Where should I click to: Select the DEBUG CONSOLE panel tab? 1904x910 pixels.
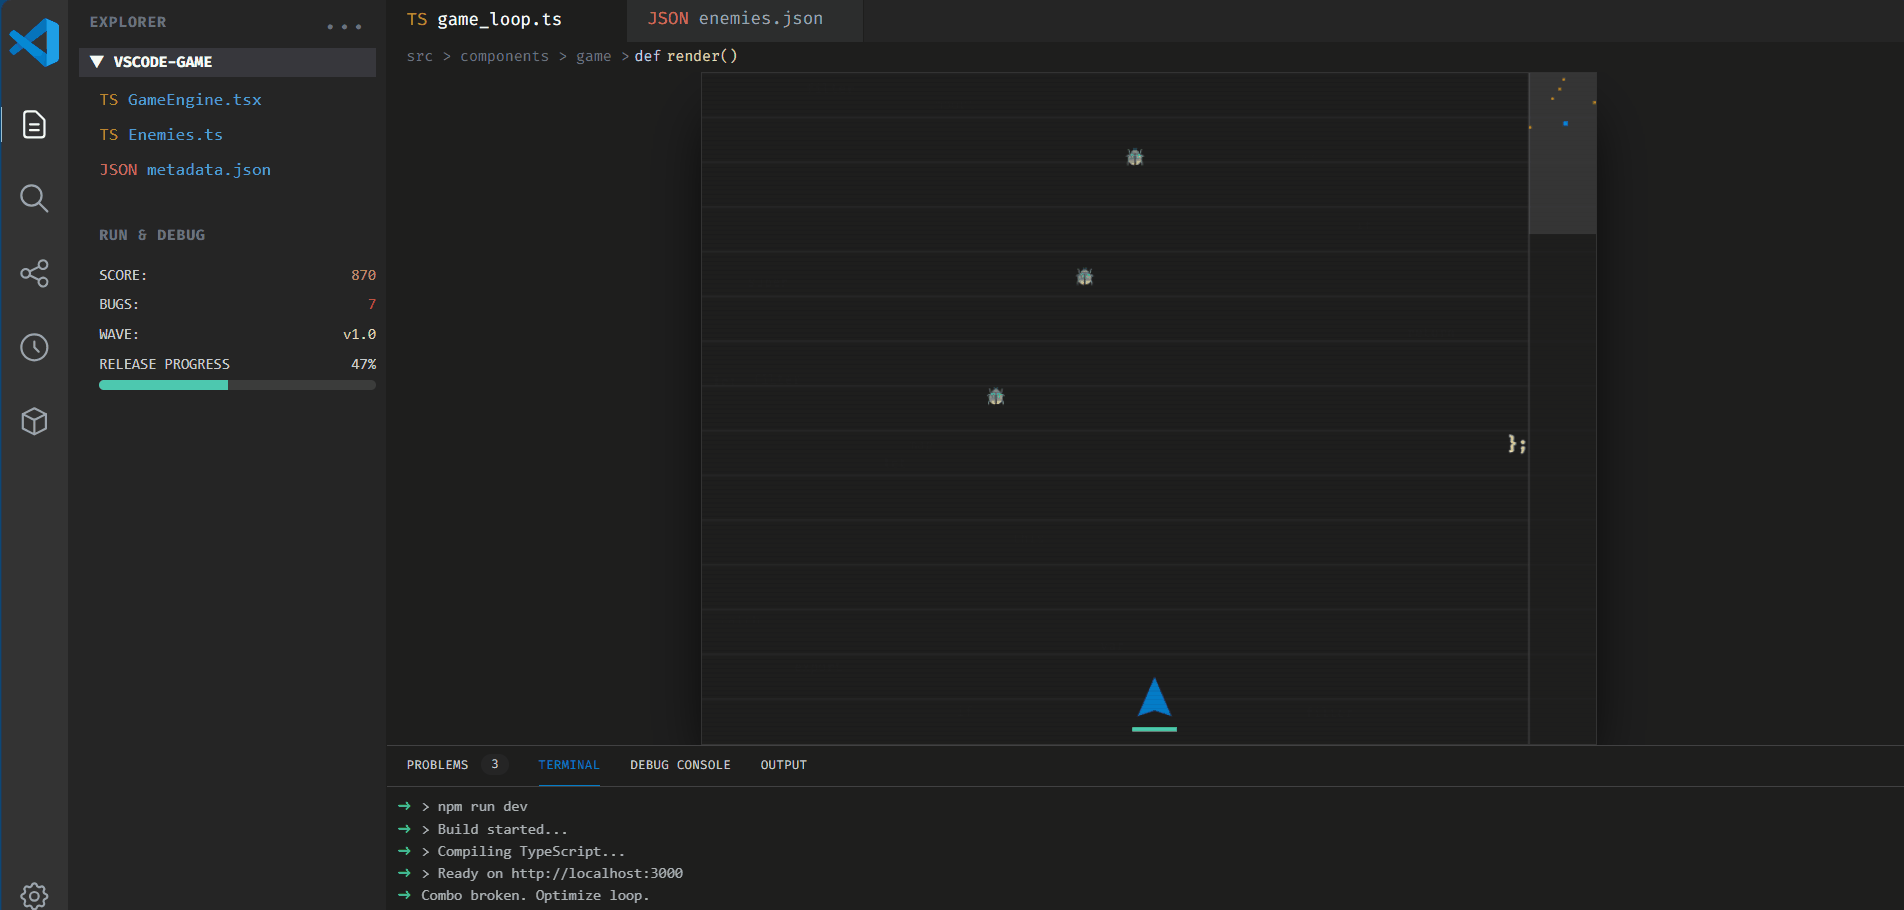click(x=680, y=765)
